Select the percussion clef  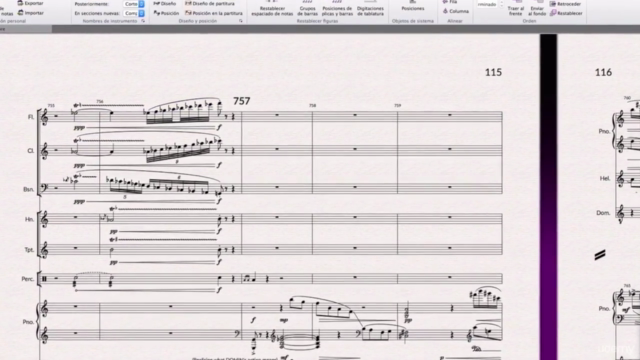click(44, 279)
